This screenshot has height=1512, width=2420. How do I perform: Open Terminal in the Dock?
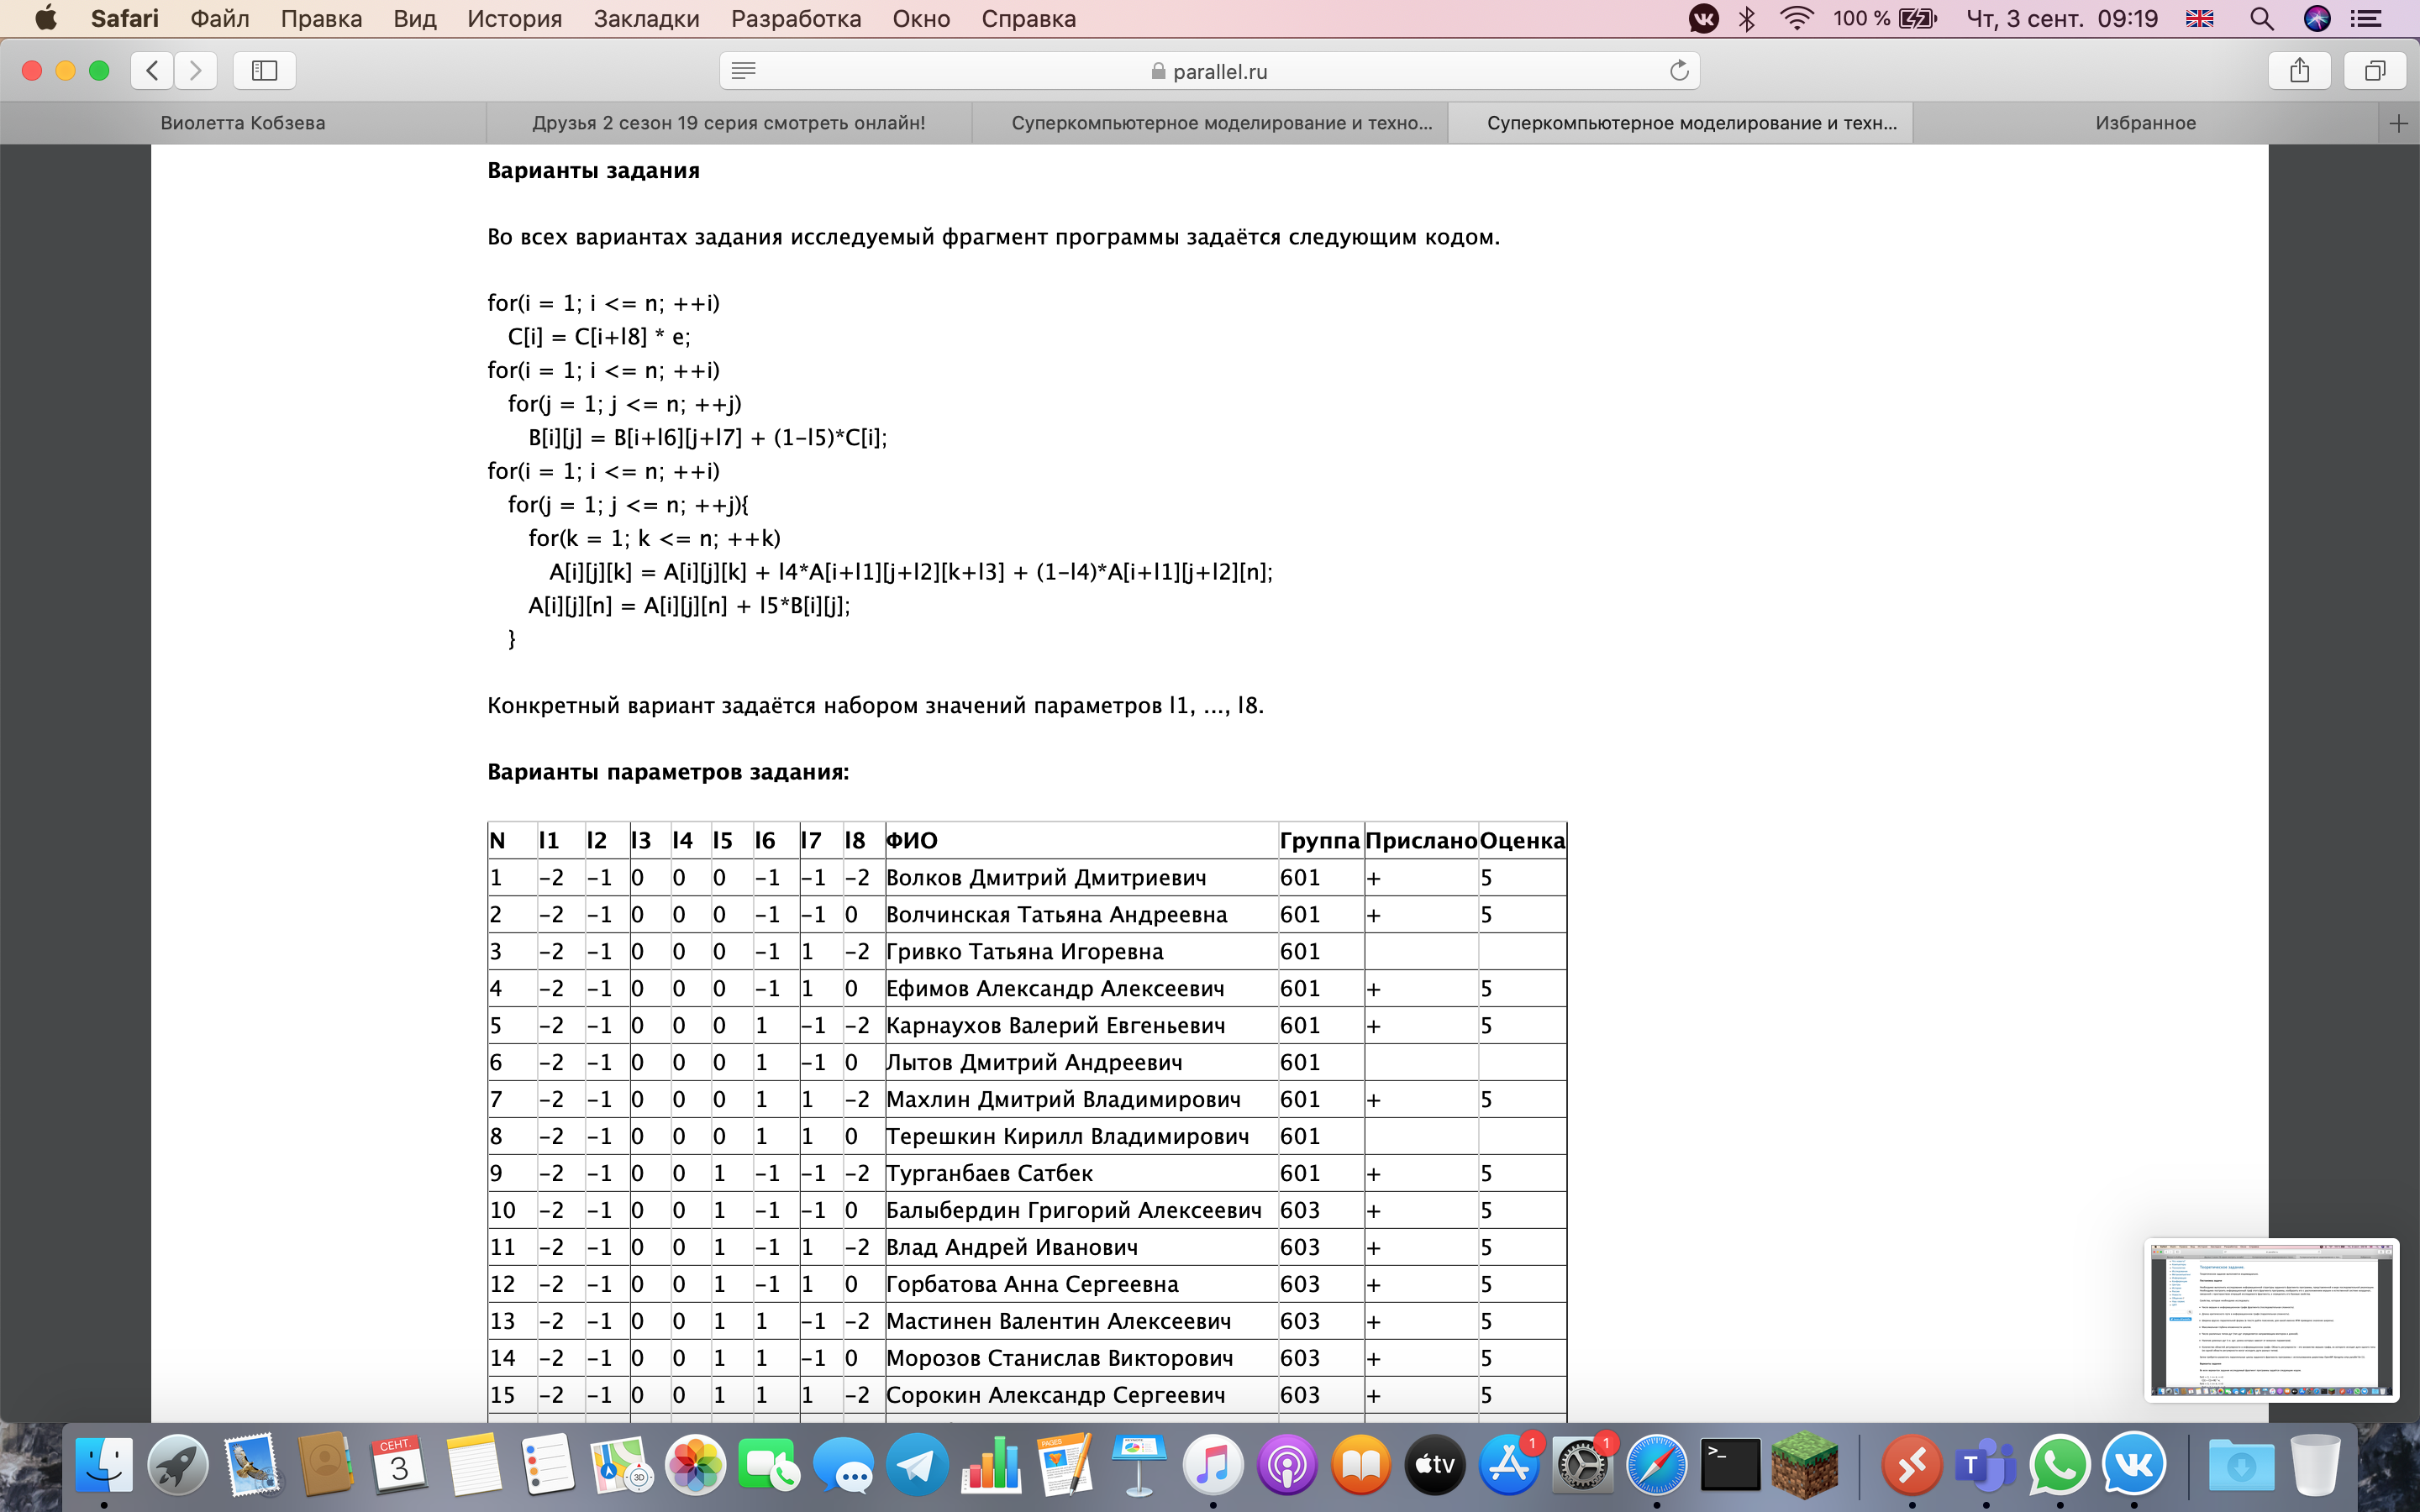pos(1731,1465)
